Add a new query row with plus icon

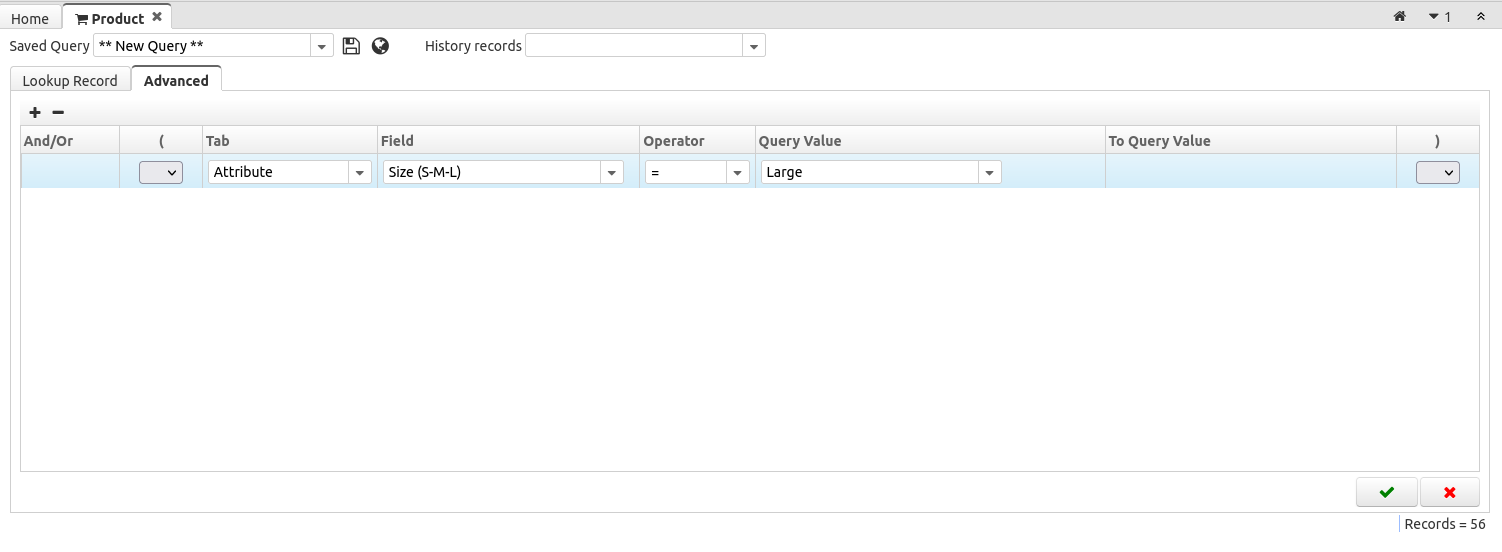coord(35,113)
